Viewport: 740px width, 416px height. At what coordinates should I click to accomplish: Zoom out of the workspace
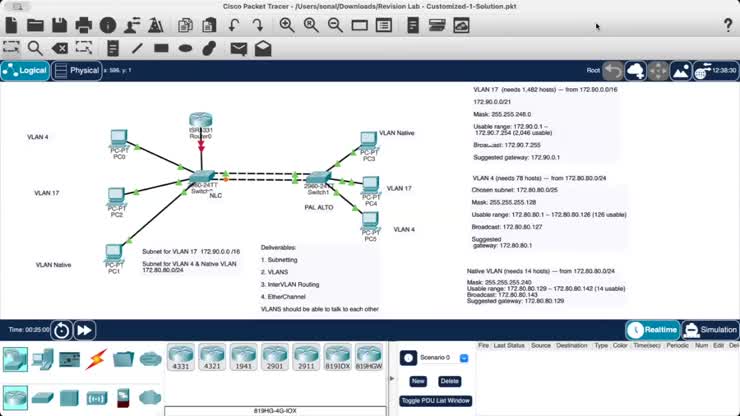coord(335,25)
